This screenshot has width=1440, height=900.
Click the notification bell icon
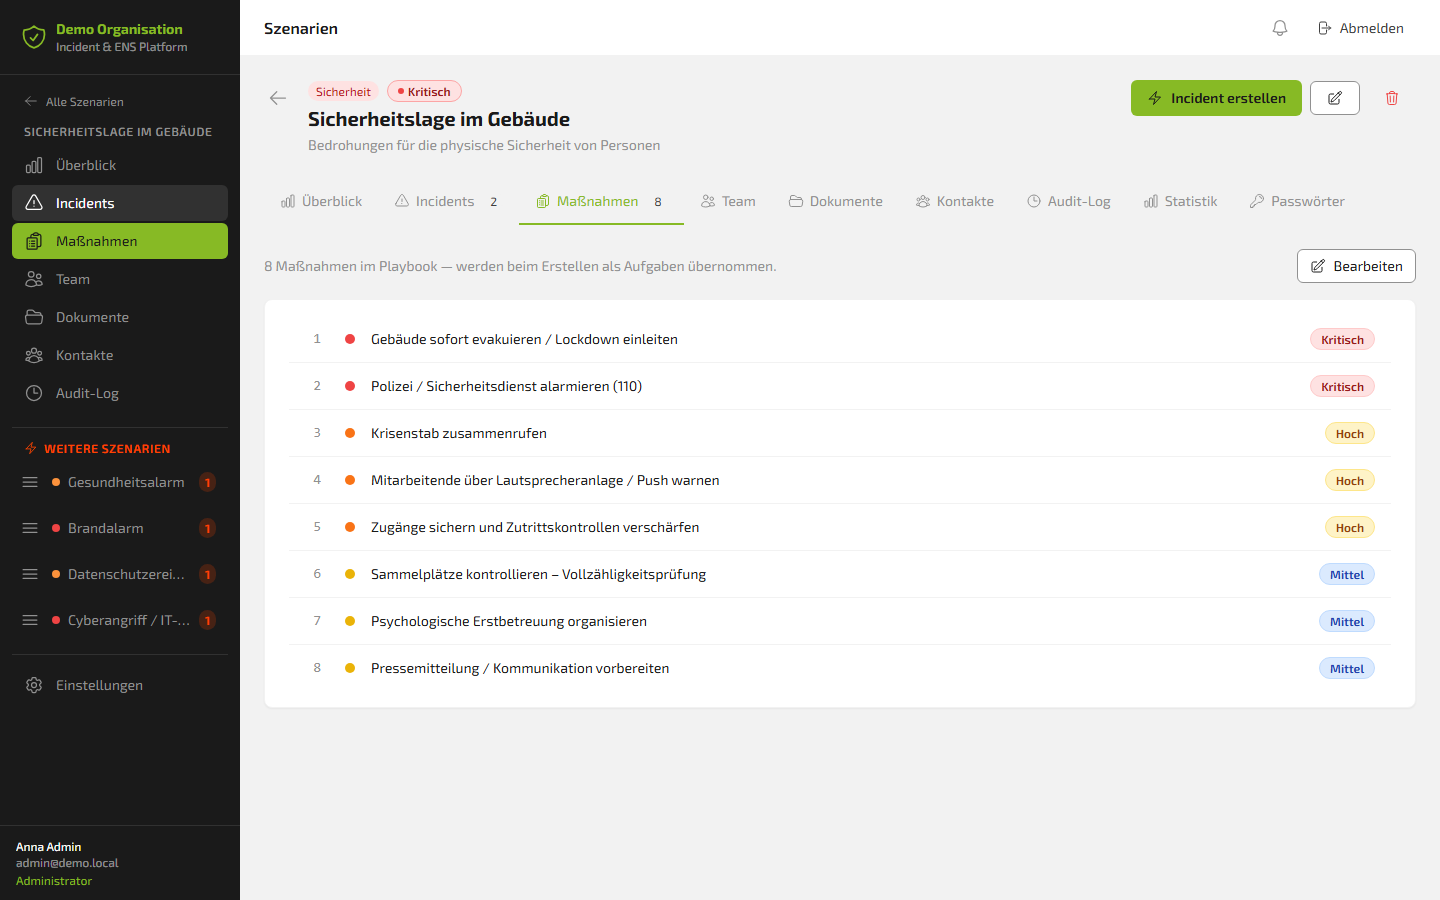1280,28
